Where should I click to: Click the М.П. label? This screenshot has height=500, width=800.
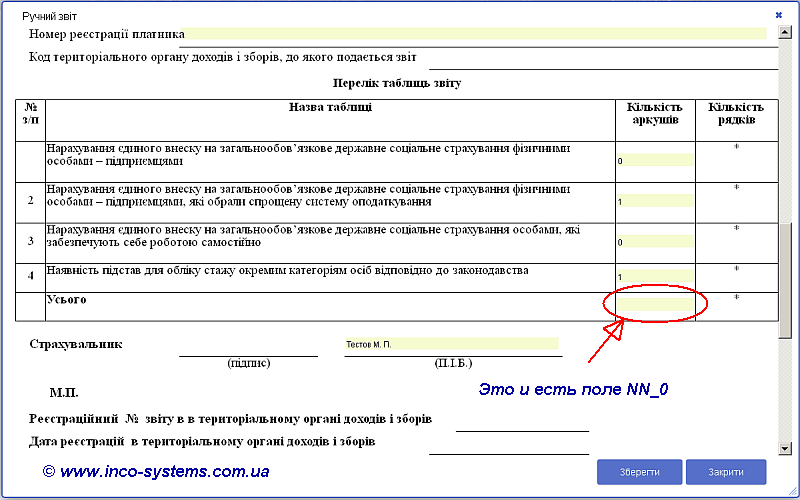(64, 393)
